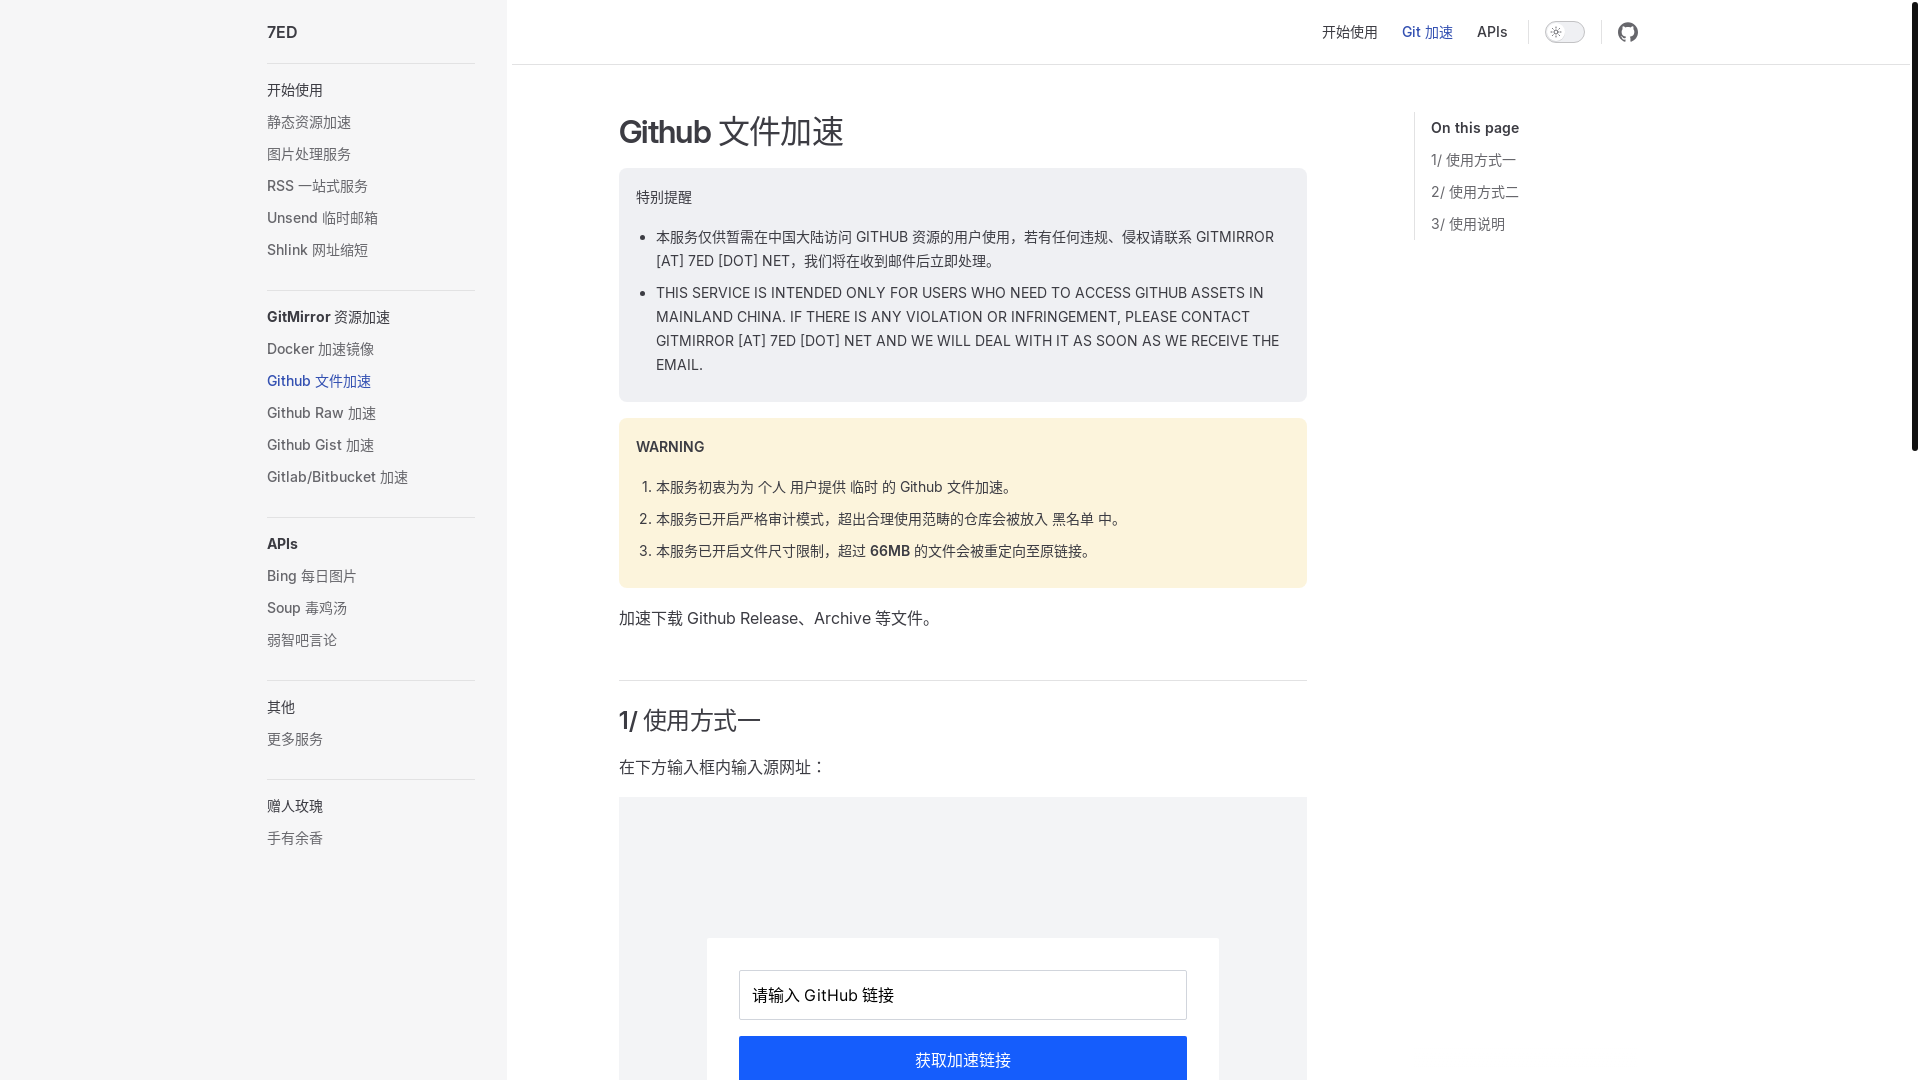Image resolution: width=1920 pixels, height=1080 pixels.
Task: Open Unsend 临时邮箱 sidebar link
Action: 322,218
